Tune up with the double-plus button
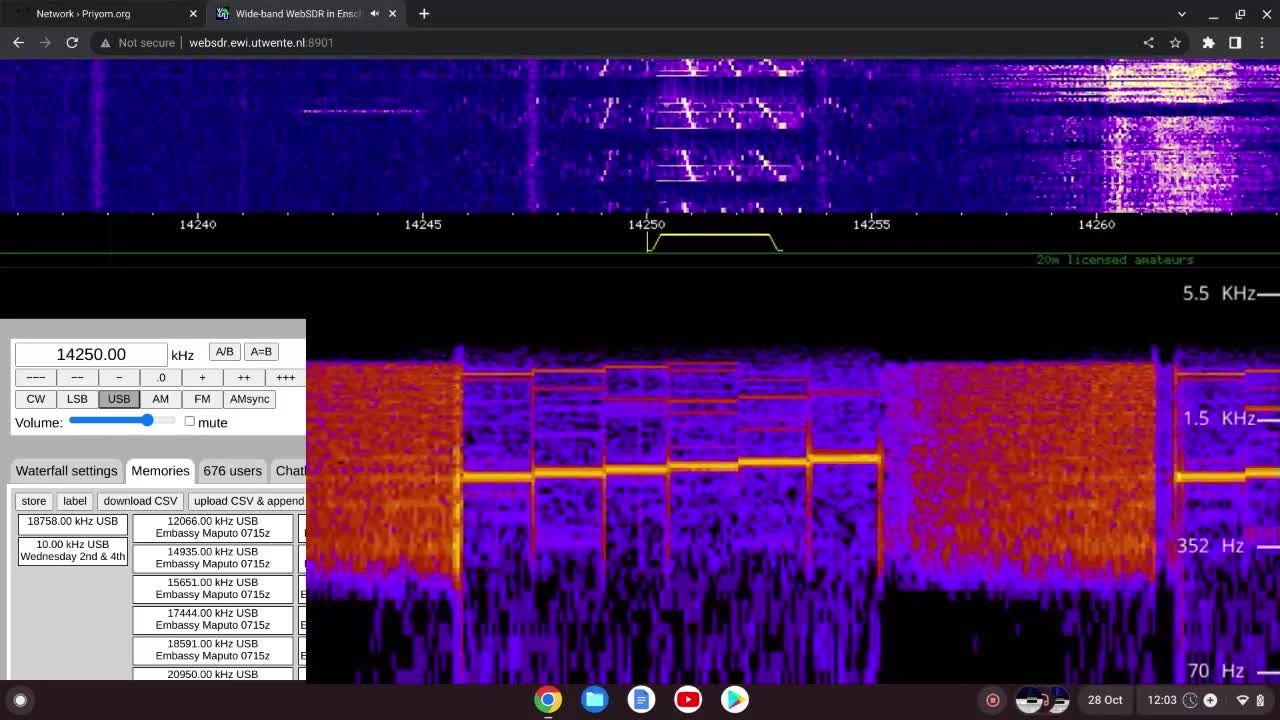 tap(244, 377)
